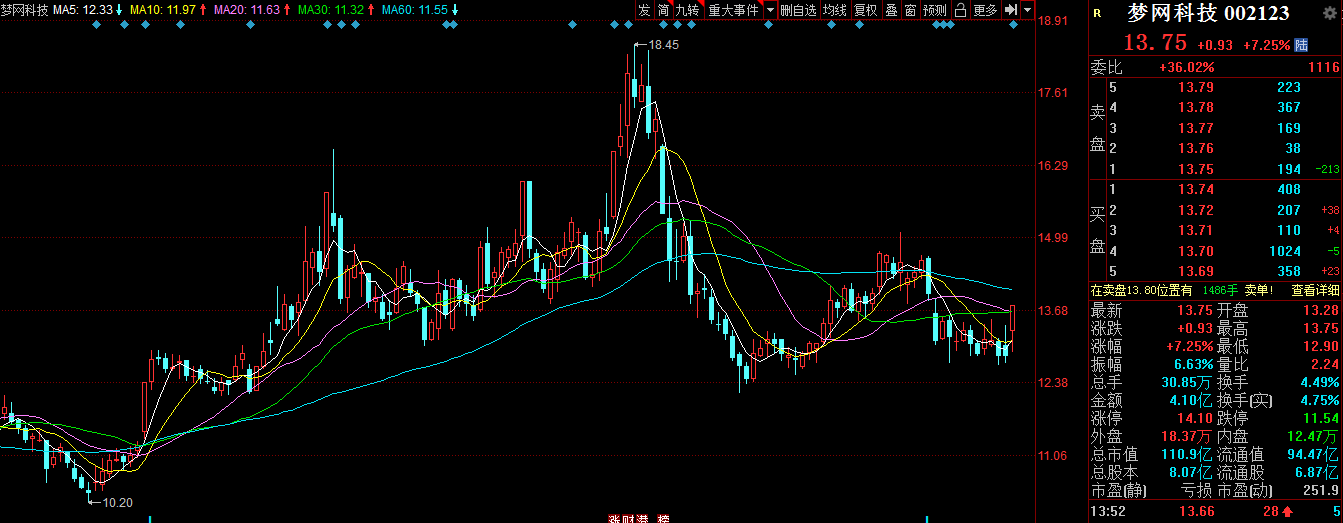Expand the dropdown next to 重大事件
The image size is (1343, 523).
tap(770, 10)
